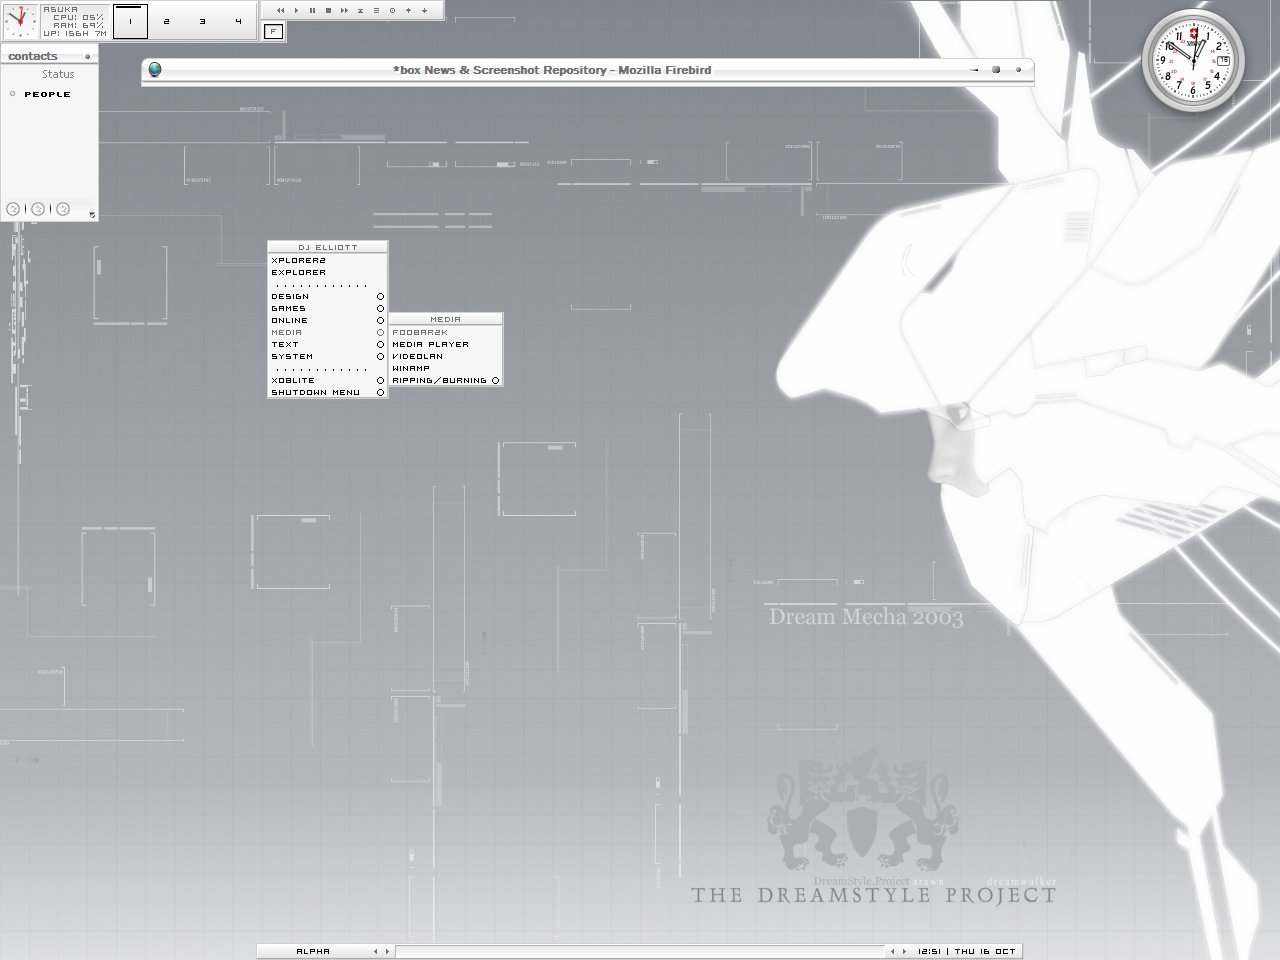The height and width of the screenshot is (960, 1280).
Task: Skip to next track with fast-forward icon
Action: pyautogui.click(x=344, y=10)
